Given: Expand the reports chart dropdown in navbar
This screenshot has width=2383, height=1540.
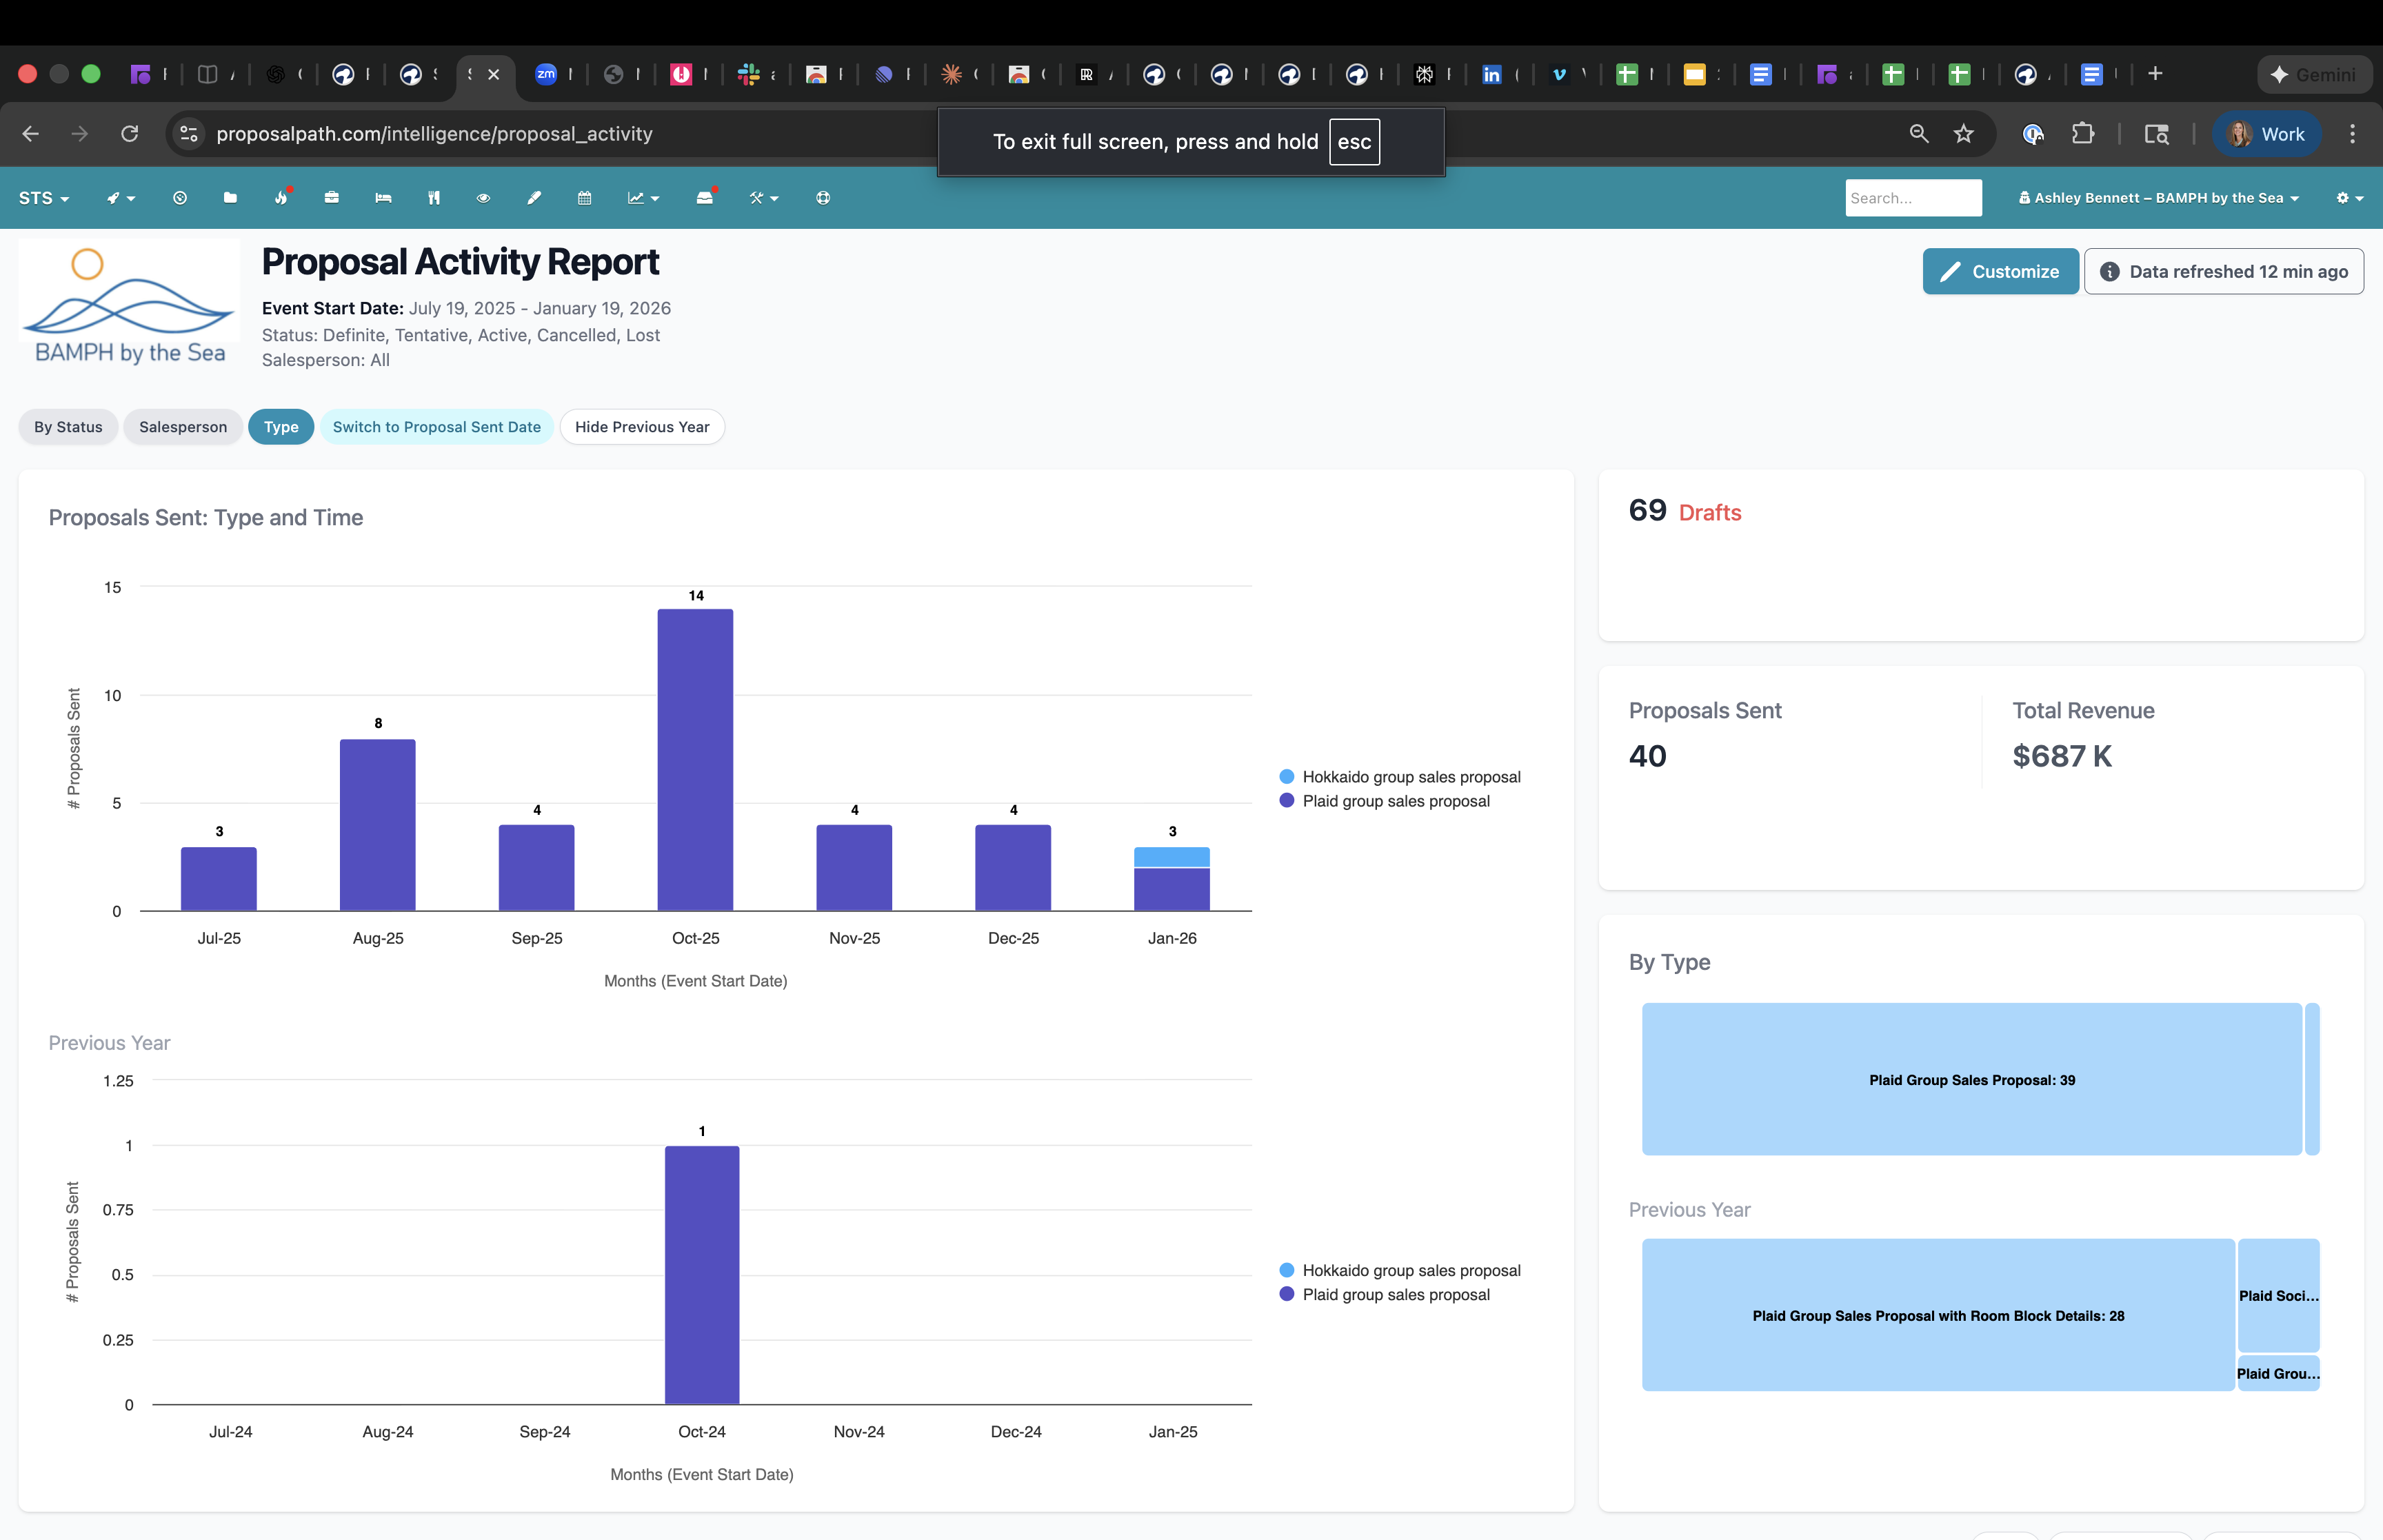Looking at the screenshot, I should [x=643, y=198].
